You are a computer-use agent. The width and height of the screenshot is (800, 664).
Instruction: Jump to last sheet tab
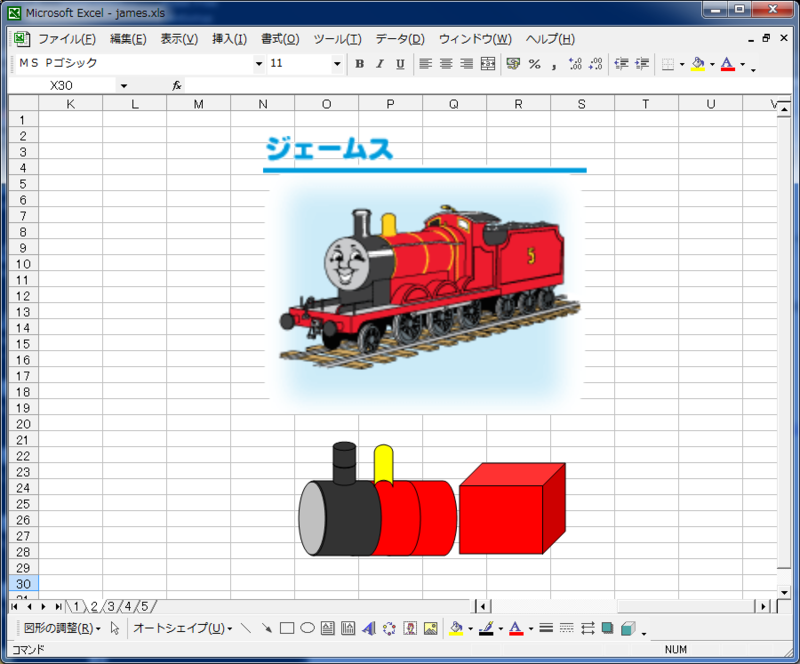[58, 606]
